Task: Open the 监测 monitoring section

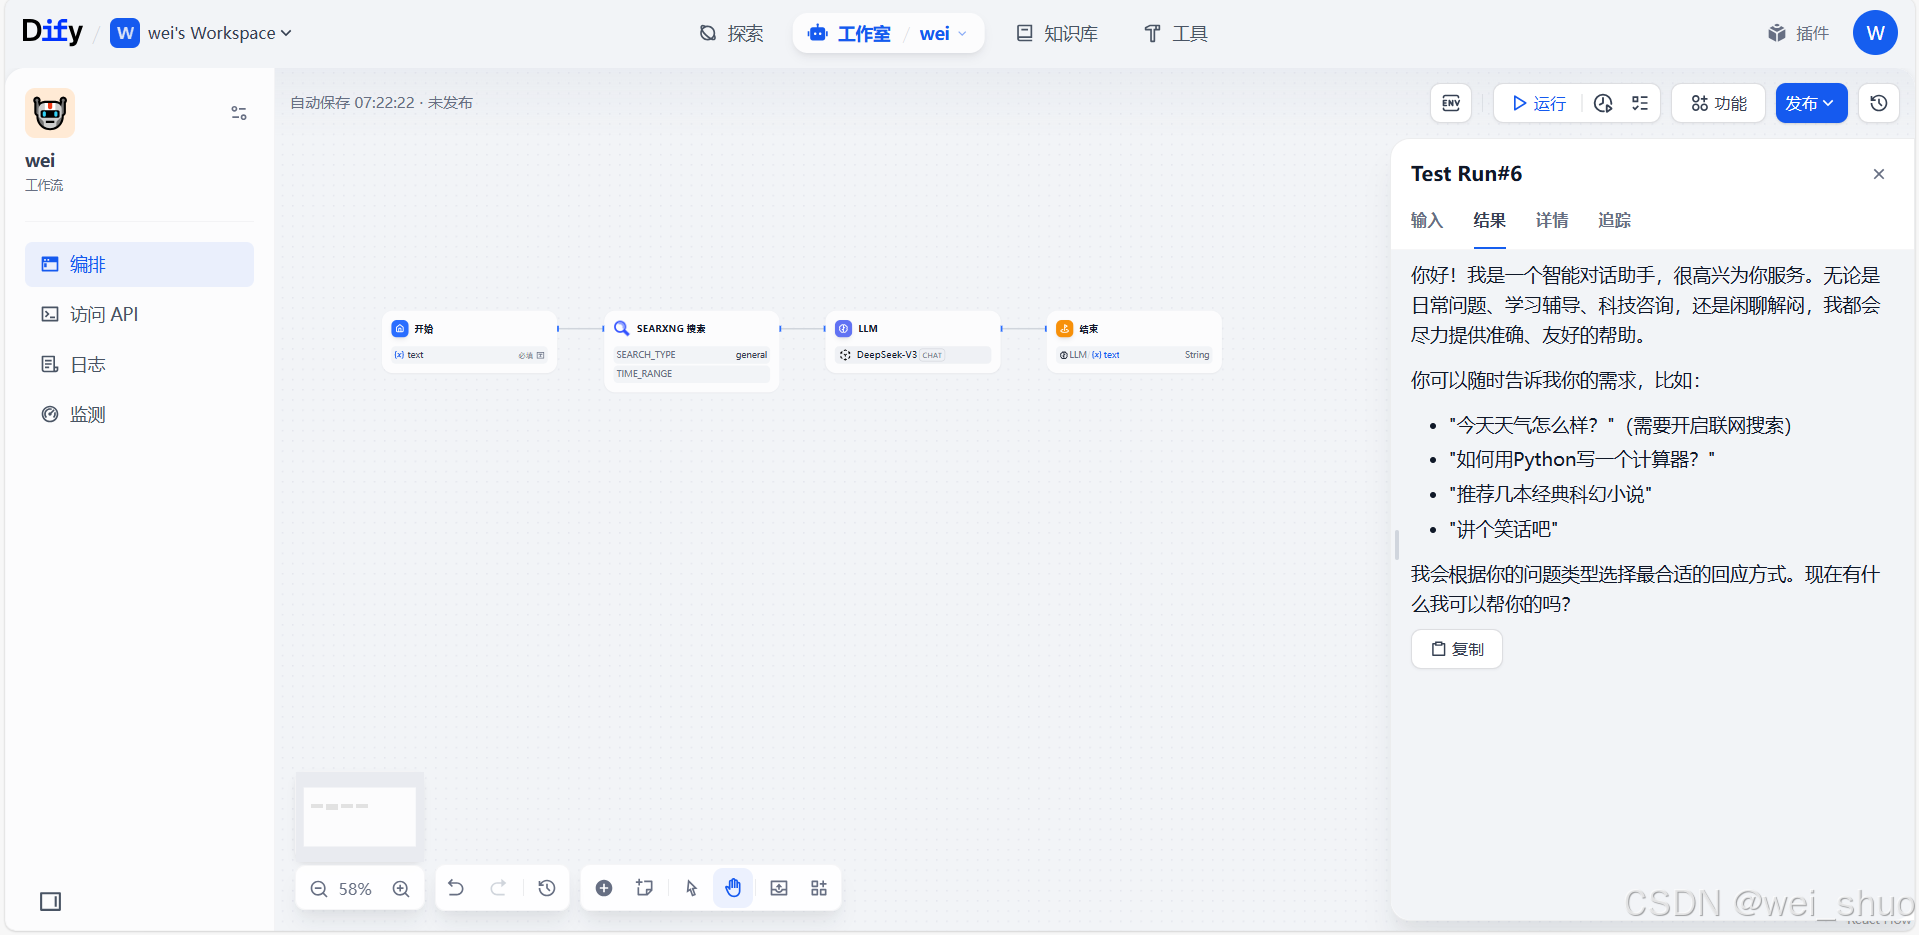Action: pyautogui.click(x=139, y=414)
